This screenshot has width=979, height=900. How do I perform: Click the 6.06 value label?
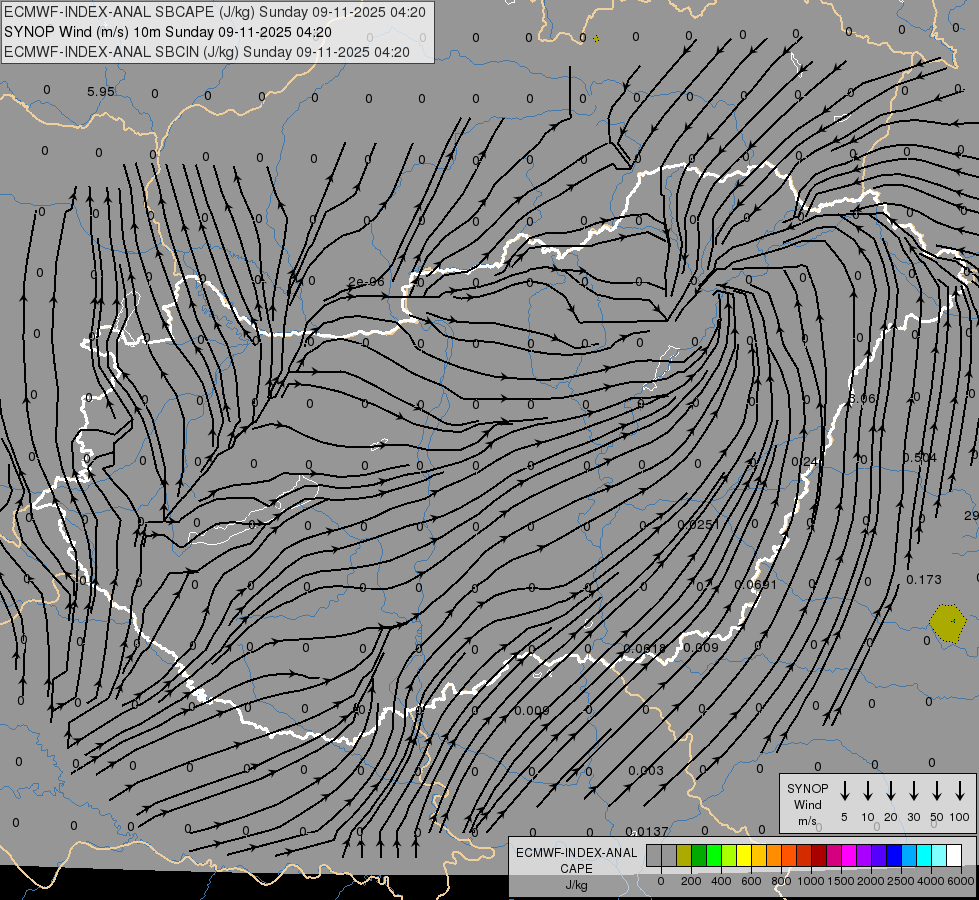point(862,398)
